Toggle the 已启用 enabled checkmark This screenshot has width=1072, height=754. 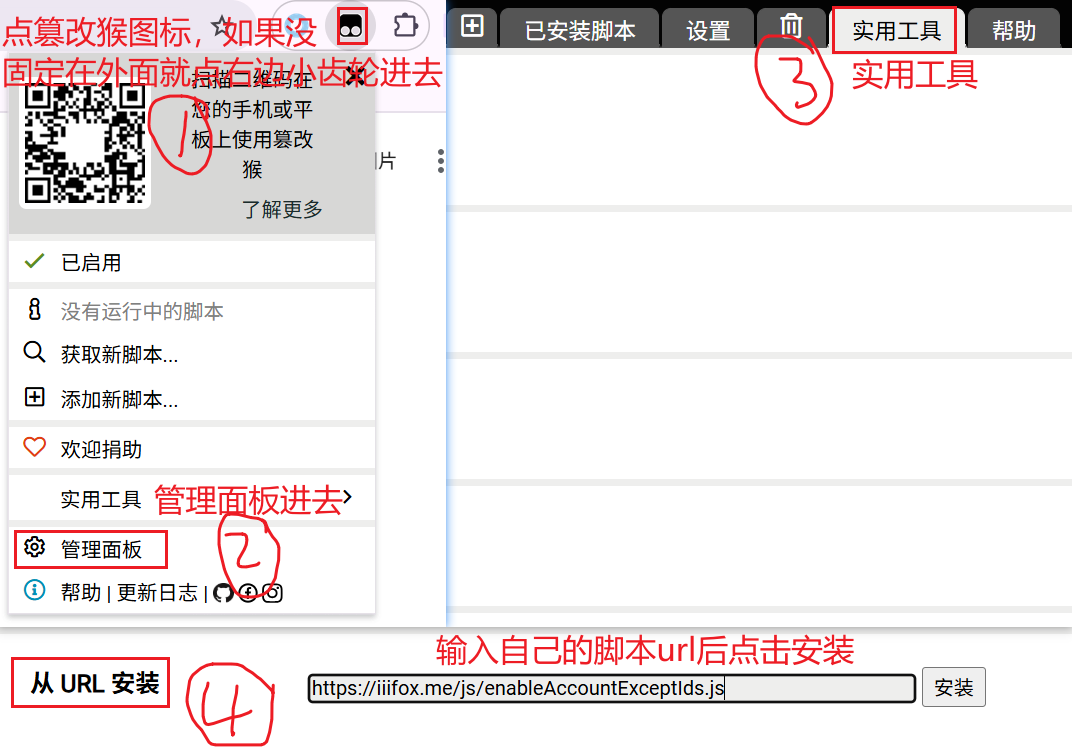pos(35,262)
